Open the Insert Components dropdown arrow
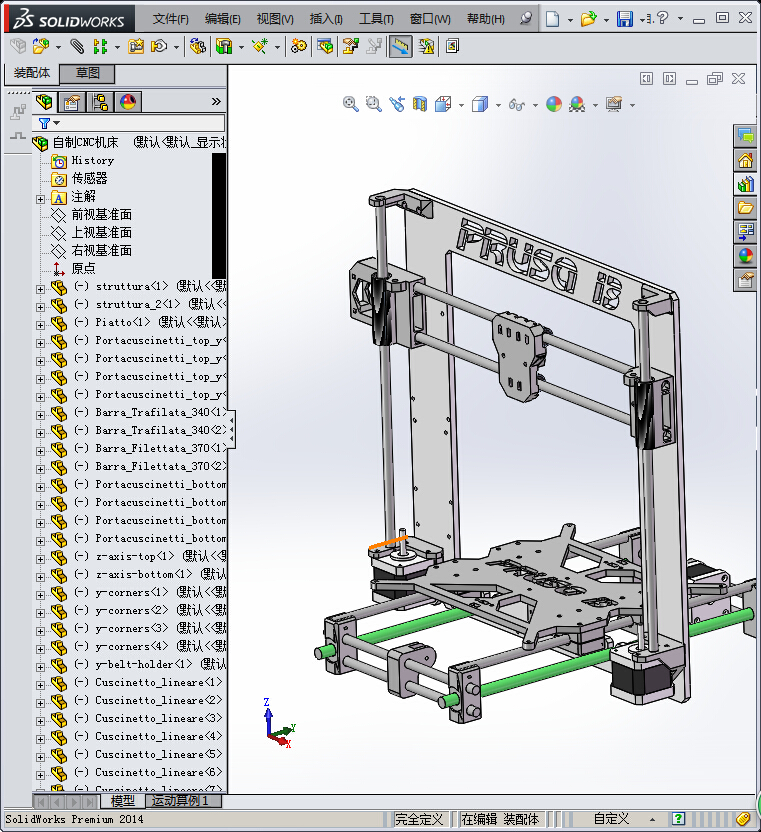 [x=58, y=47]
